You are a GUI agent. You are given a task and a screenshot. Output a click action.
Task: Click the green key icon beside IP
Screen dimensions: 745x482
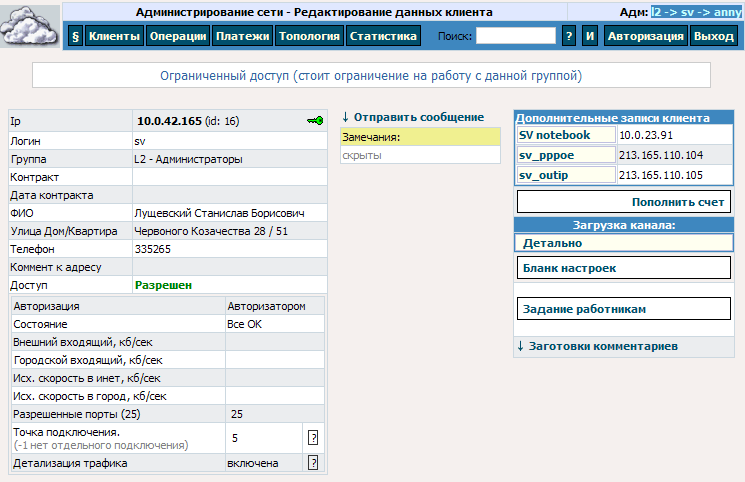click(315, 121)
